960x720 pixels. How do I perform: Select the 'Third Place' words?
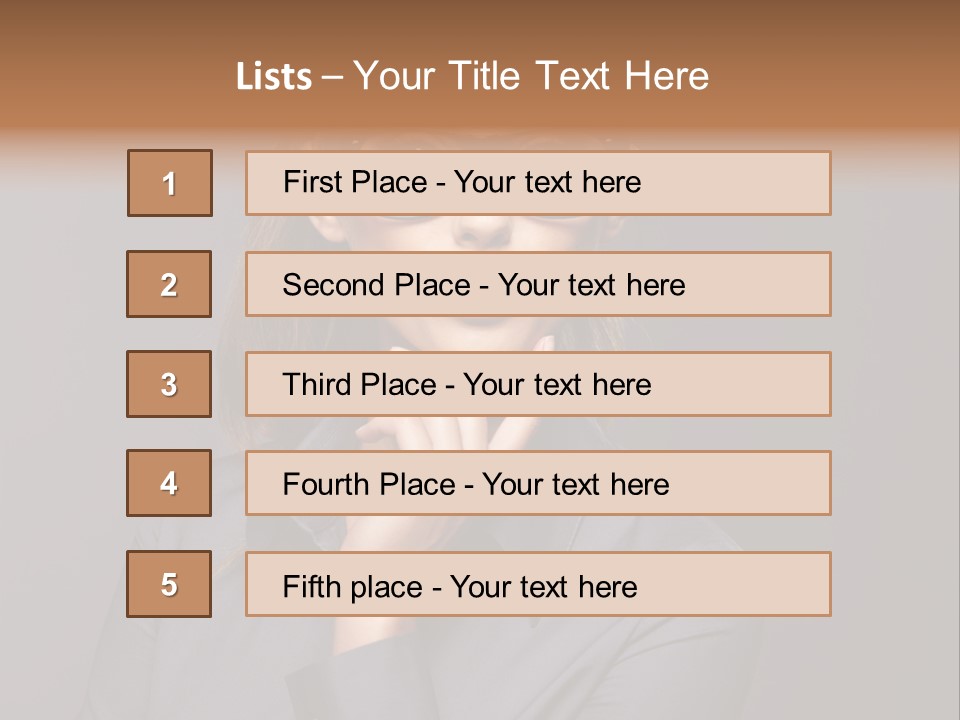(x=359, y=385)
